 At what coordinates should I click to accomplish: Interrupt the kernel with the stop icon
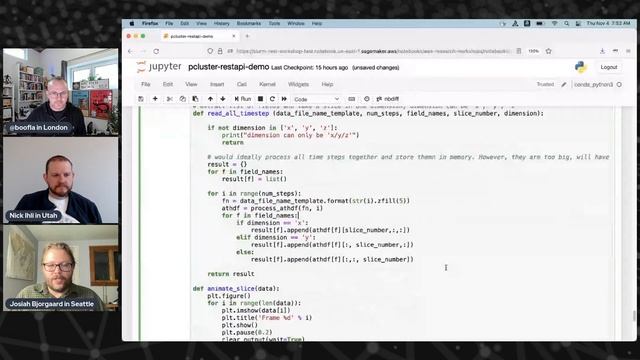pyautogui.click(x=260, y=99)
